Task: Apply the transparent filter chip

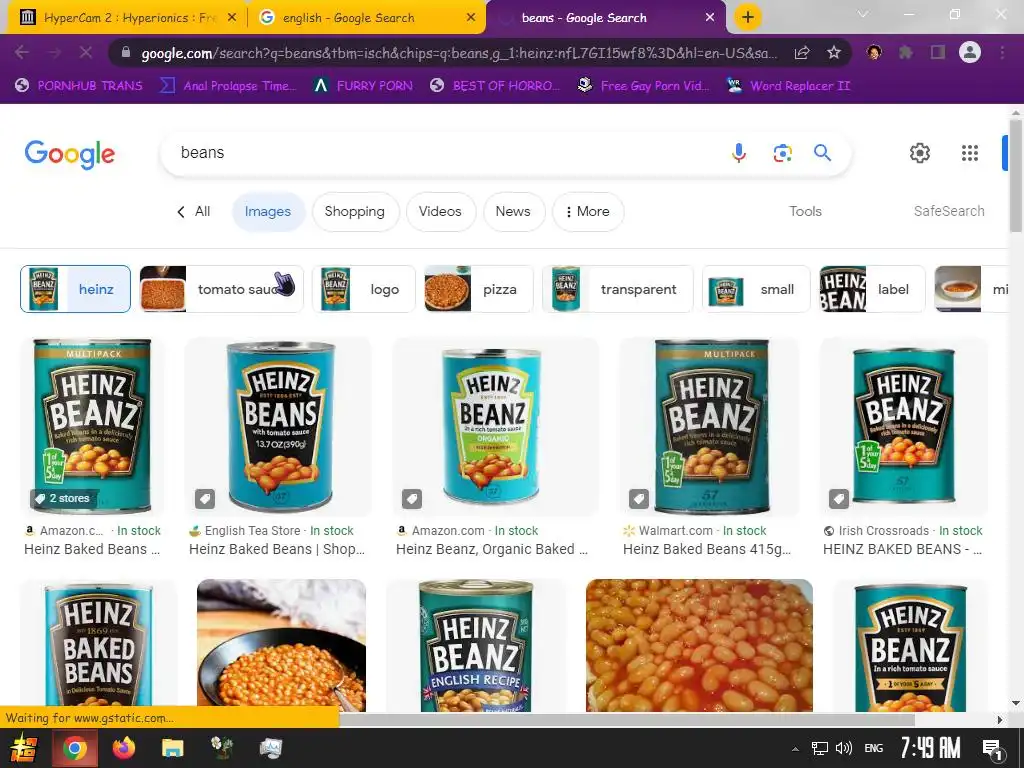Action: tap(617, 289)
